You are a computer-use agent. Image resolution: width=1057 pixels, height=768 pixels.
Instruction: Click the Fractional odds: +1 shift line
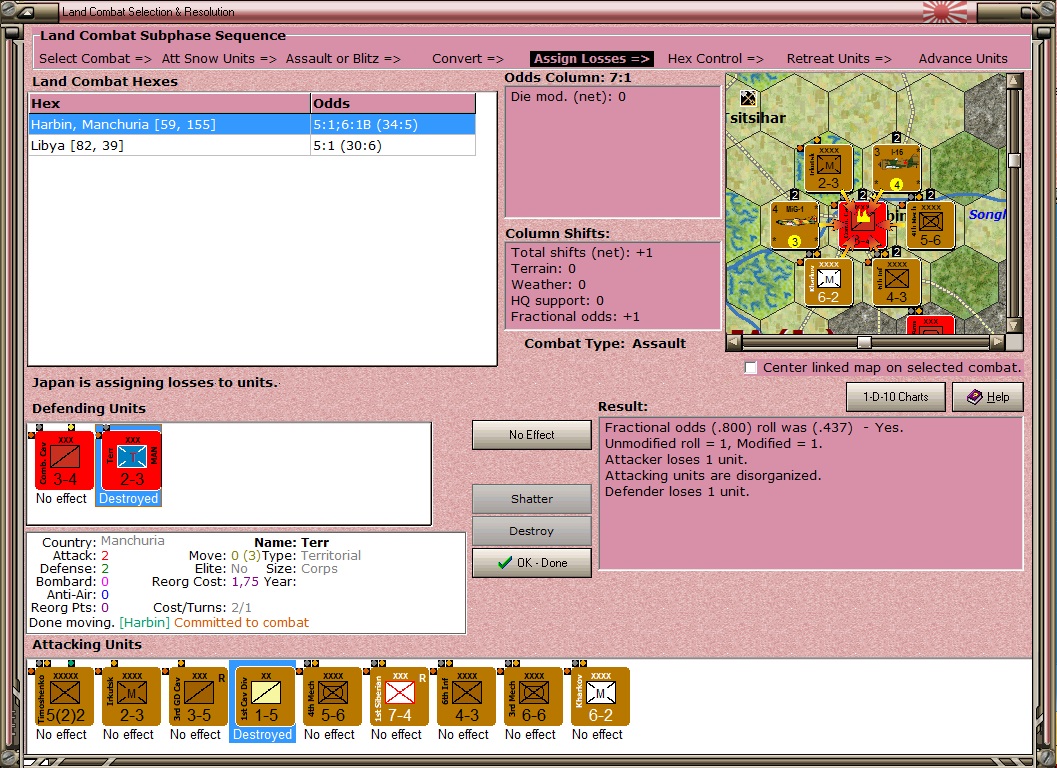pyautogui.click(x=575, y=317)
